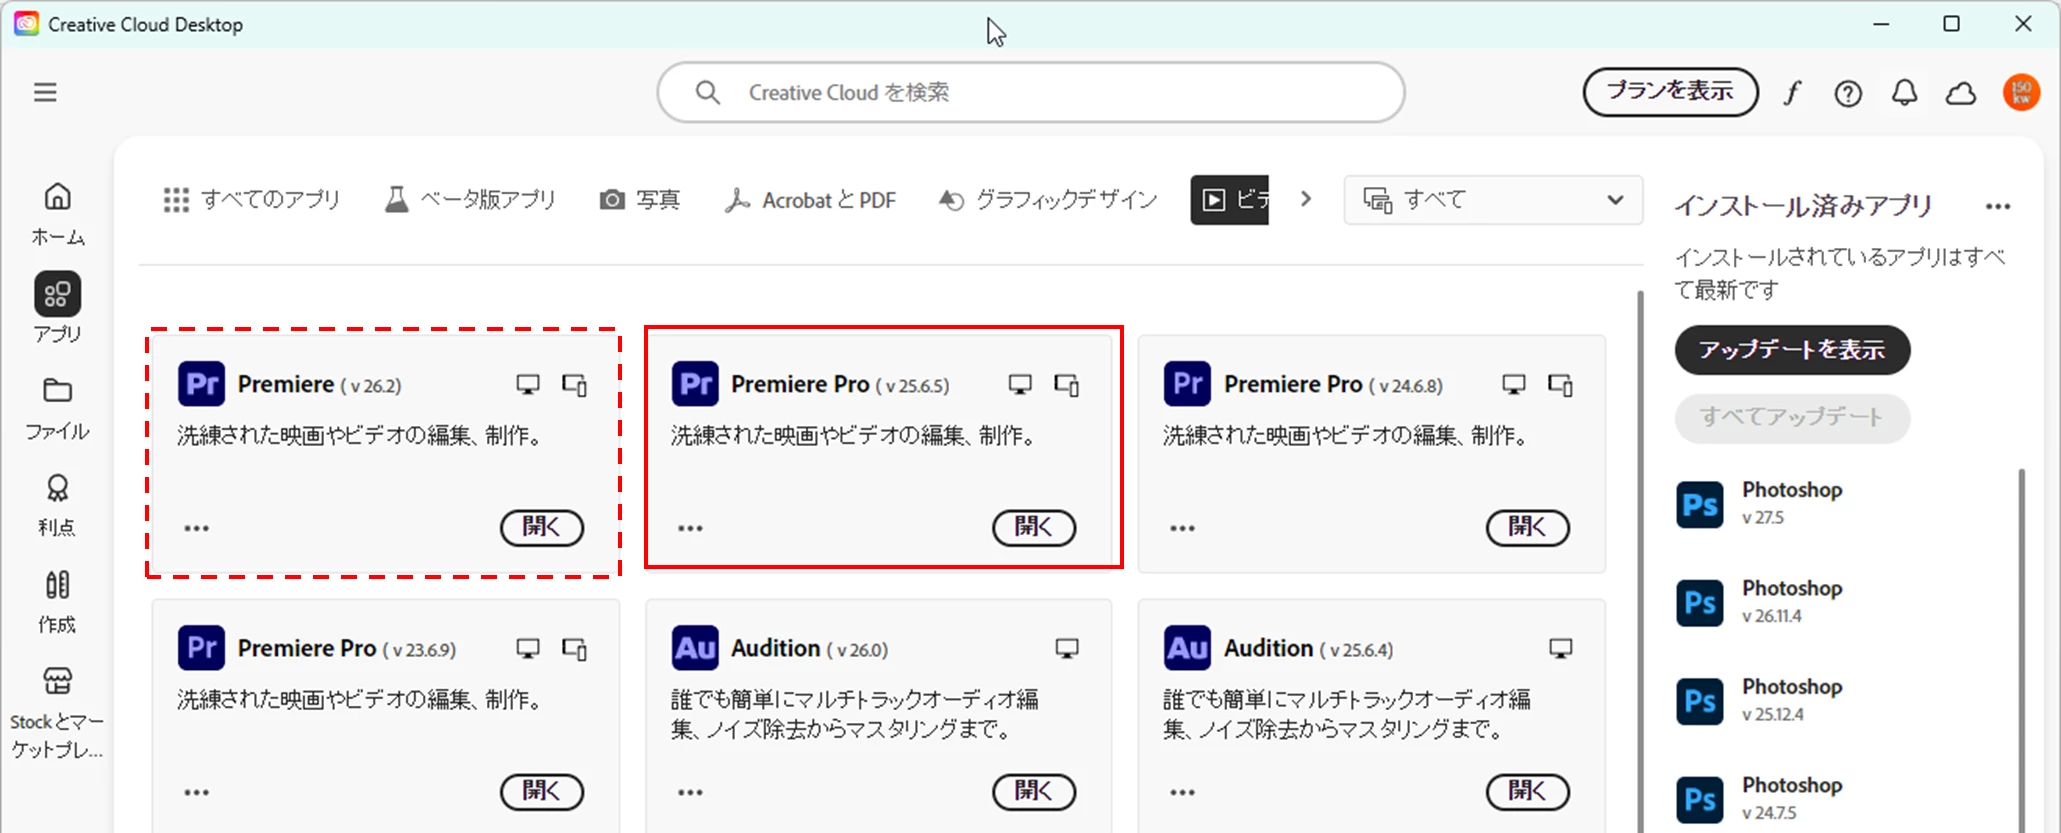Show more category tabs with right chevron
This screenshot has width=2061, height=833.
point(1306,199)
